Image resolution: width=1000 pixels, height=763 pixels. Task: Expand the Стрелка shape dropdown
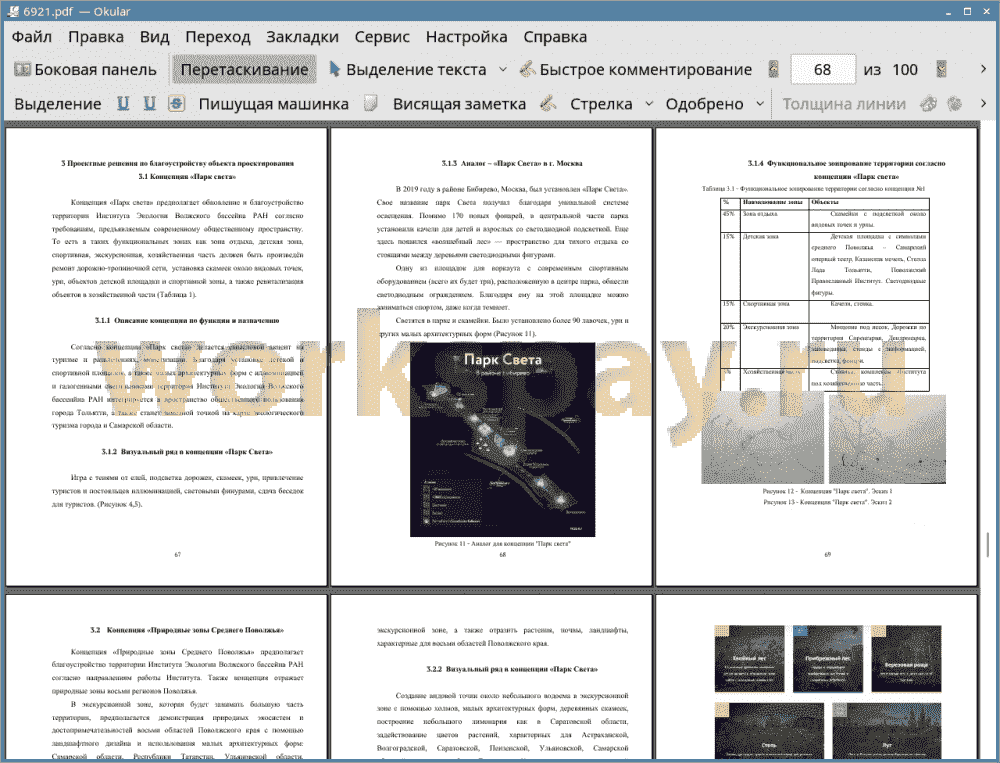pos(649,104)
